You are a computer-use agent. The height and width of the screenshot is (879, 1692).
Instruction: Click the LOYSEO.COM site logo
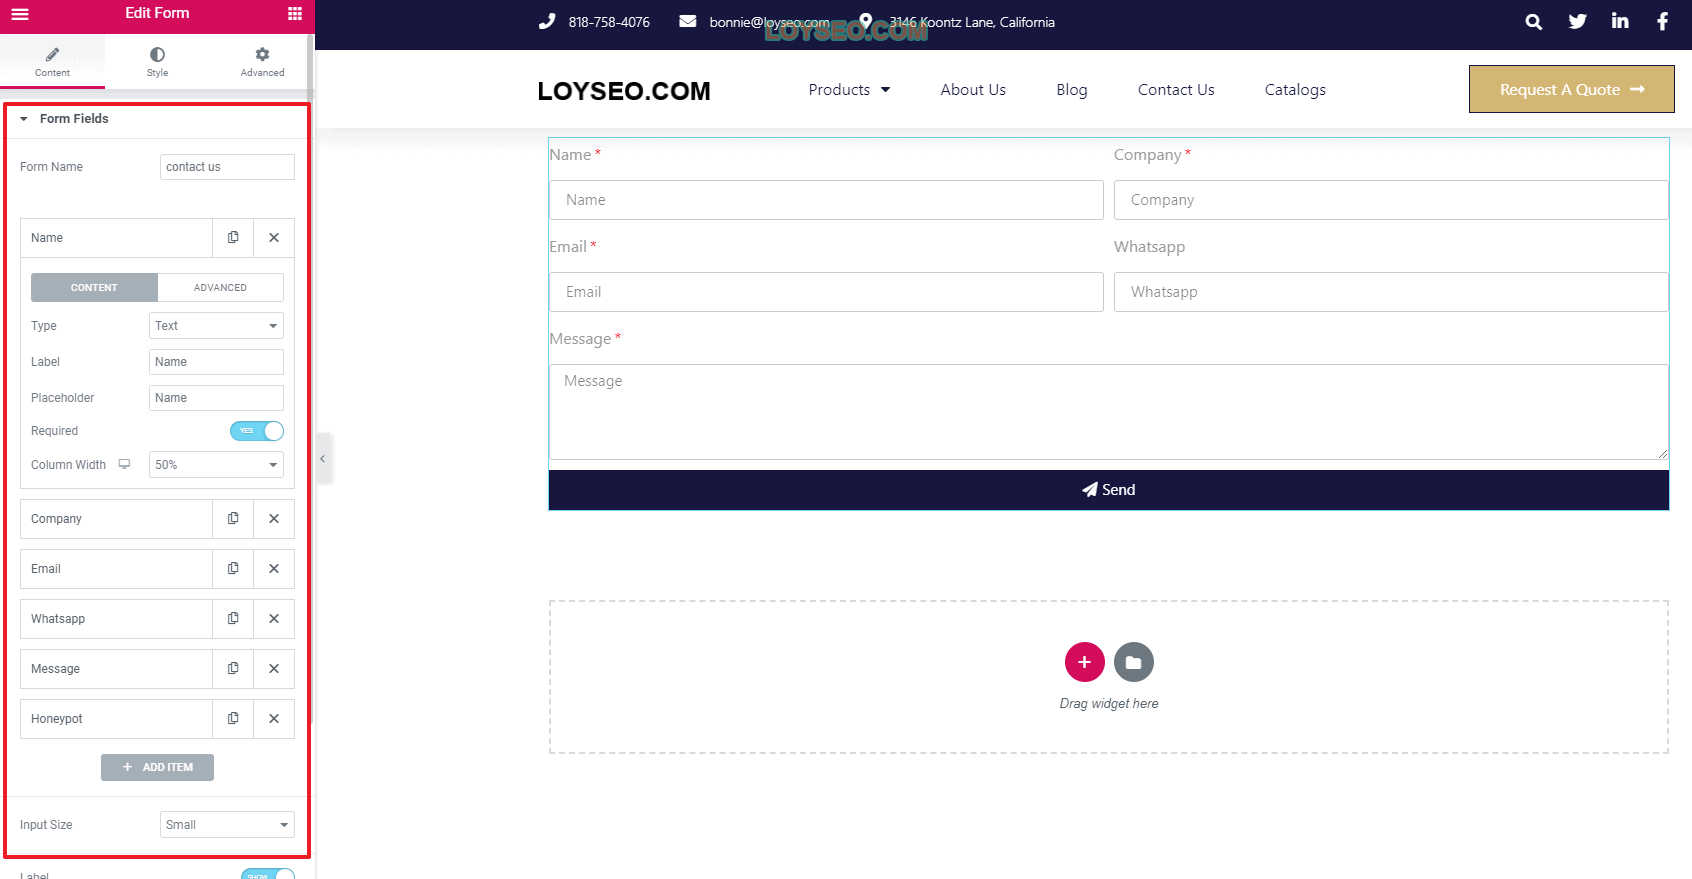coord(624,91)
